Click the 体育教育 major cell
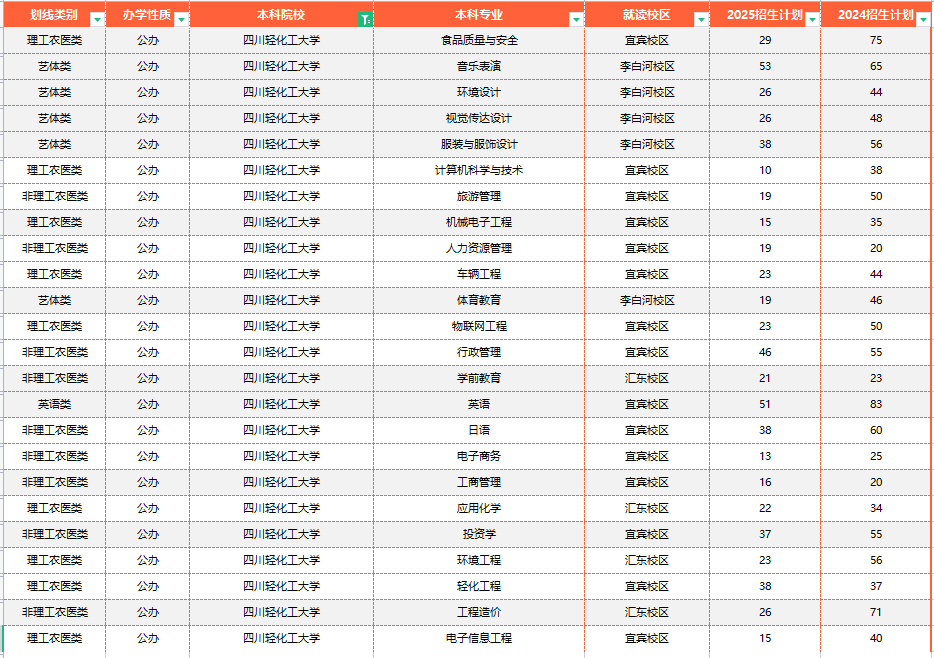Viewport: 934px width, 658px height. point(479,300)
